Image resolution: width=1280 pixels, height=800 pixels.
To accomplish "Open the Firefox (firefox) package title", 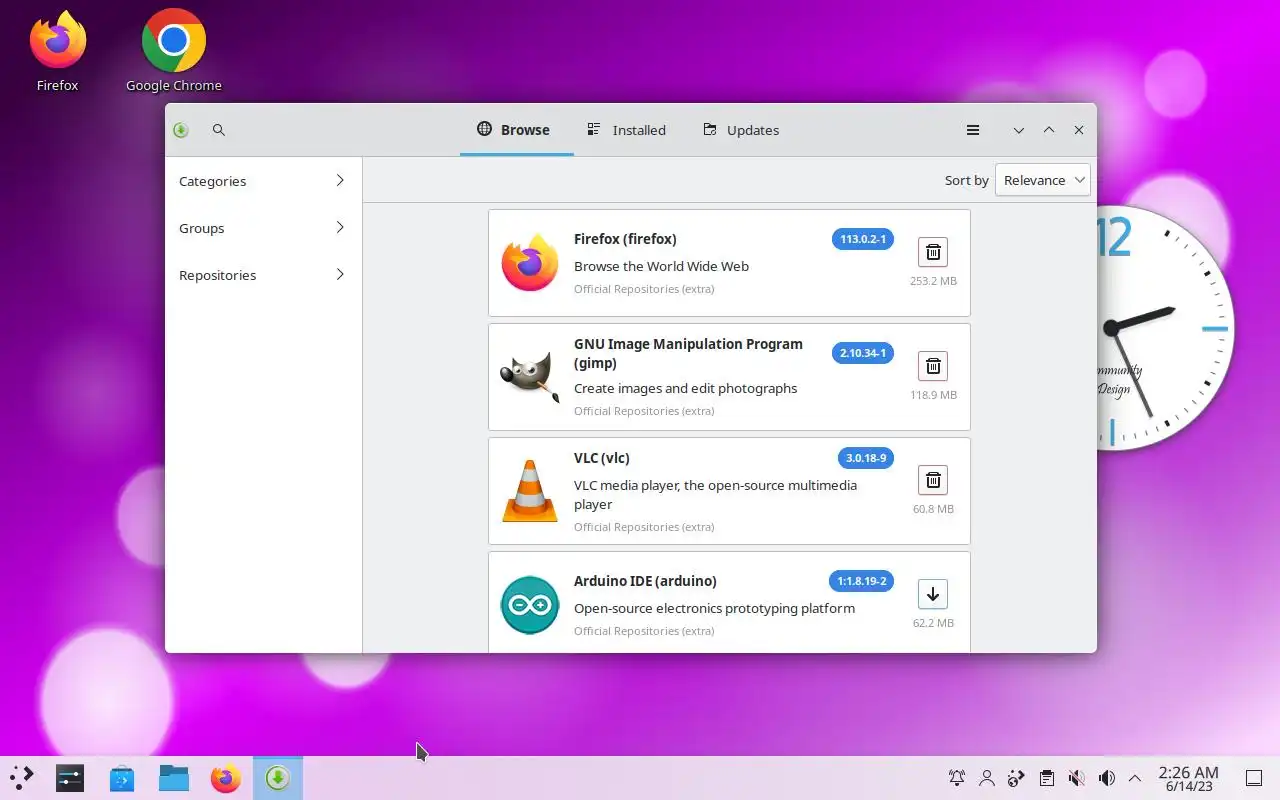I will [x=625, y=239].
